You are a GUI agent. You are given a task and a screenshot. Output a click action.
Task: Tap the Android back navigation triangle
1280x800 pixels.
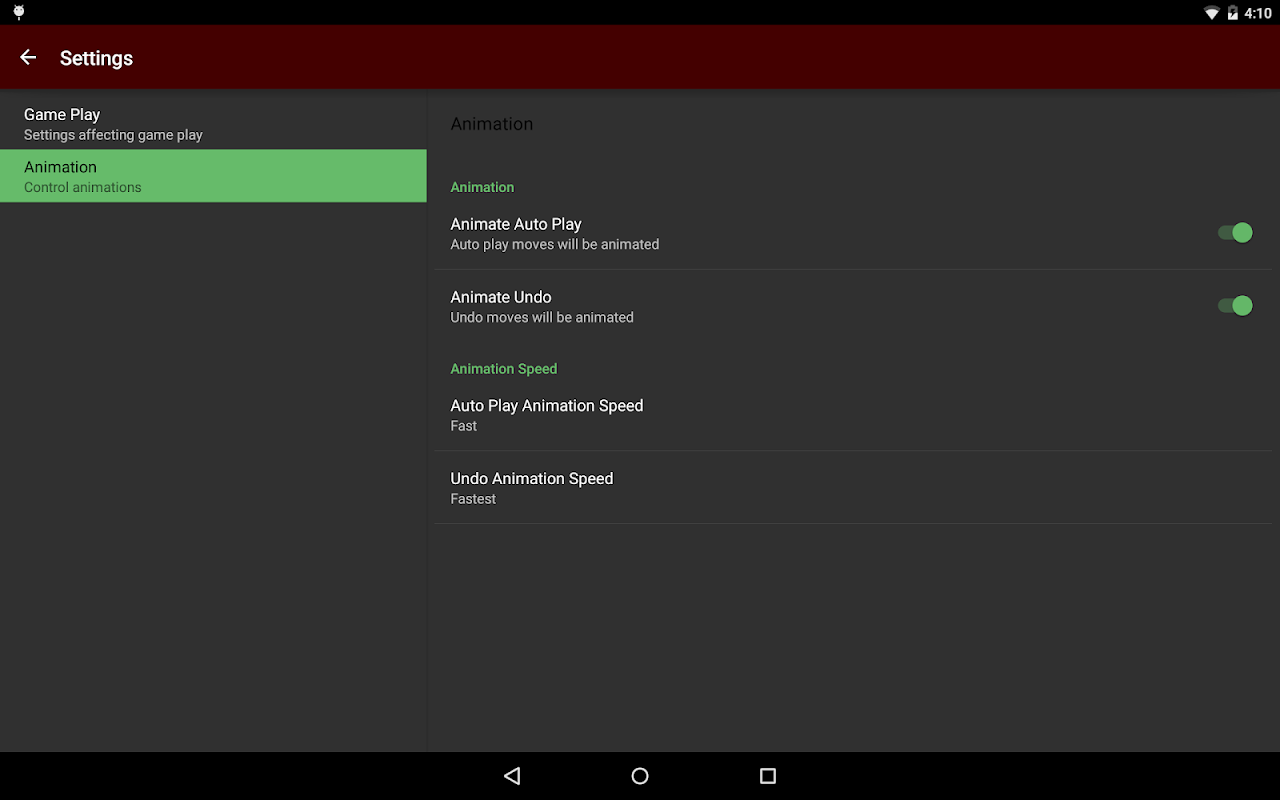click(x=512, y=776)
